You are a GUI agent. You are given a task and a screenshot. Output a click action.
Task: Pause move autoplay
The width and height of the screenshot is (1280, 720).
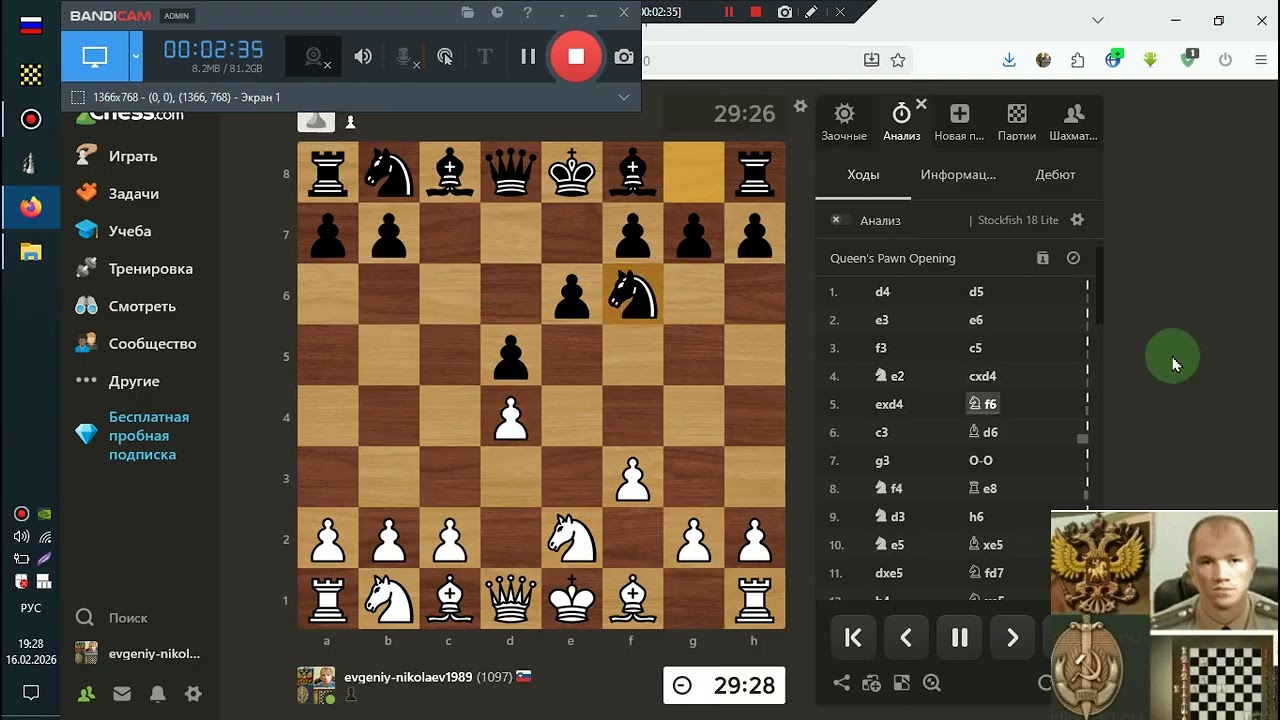(x=959, y=638)
